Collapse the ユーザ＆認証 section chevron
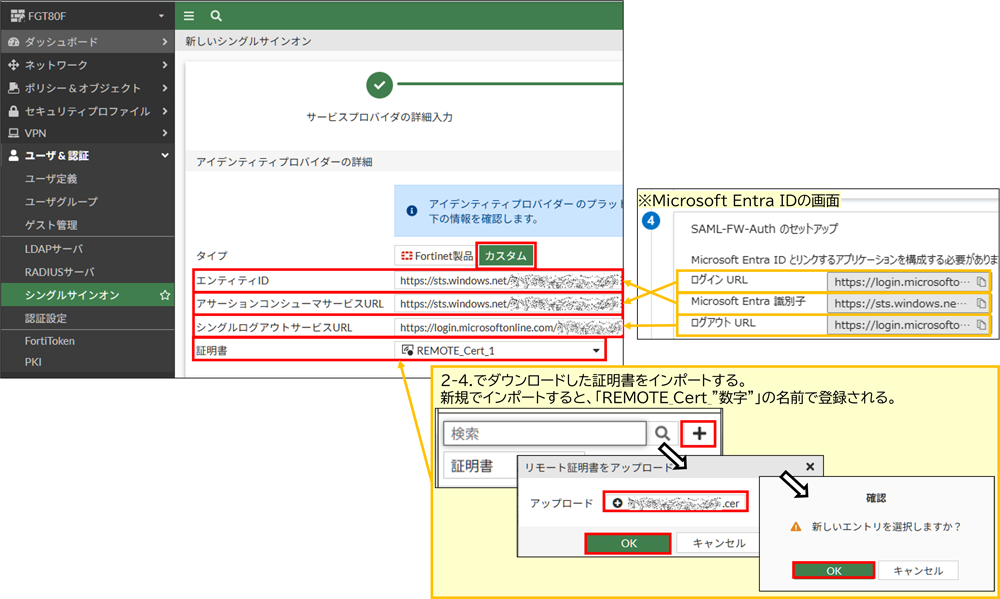1000x599 pixels. pos(165,155)
